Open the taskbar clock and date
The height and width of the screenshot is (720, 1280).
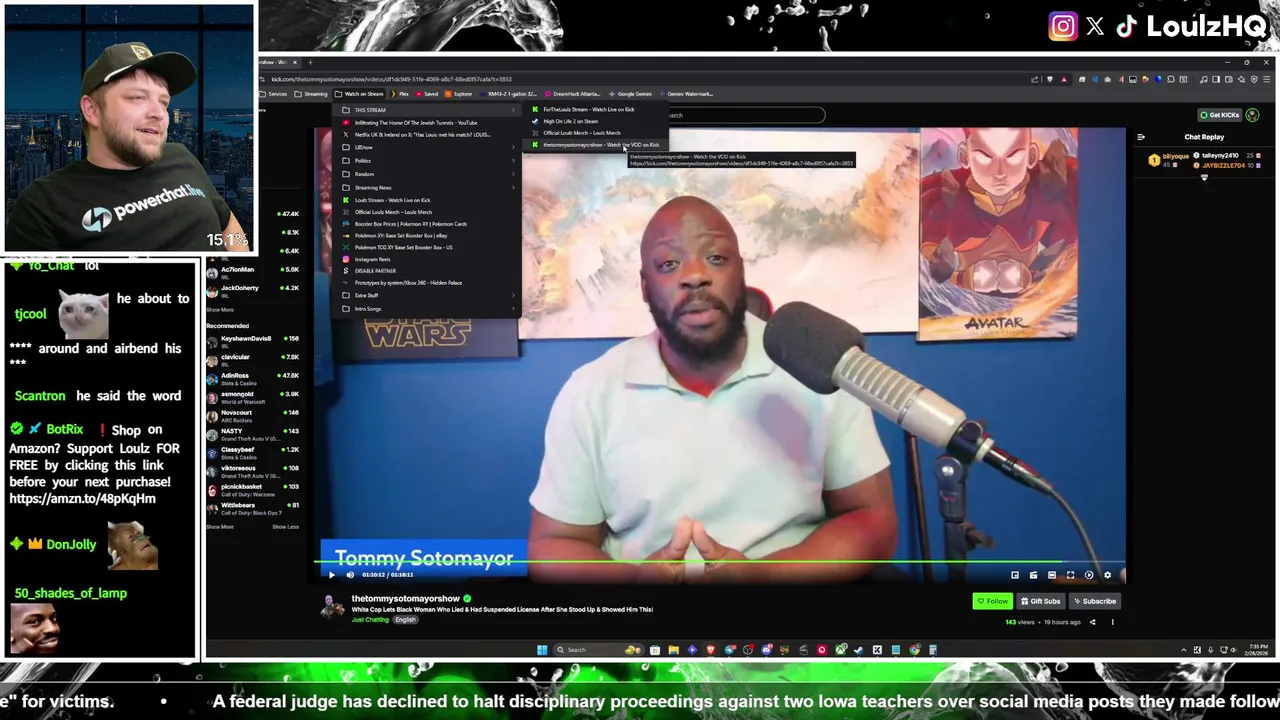(x=1255, y=650)
